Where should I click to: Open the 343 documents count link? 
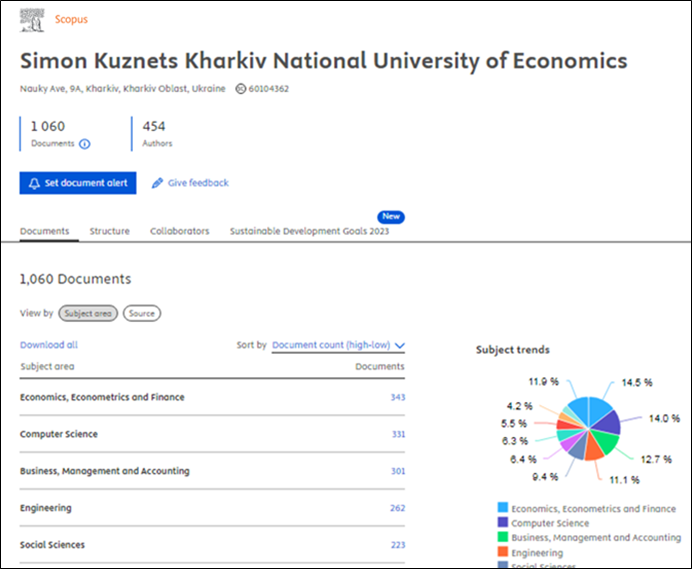398,397
